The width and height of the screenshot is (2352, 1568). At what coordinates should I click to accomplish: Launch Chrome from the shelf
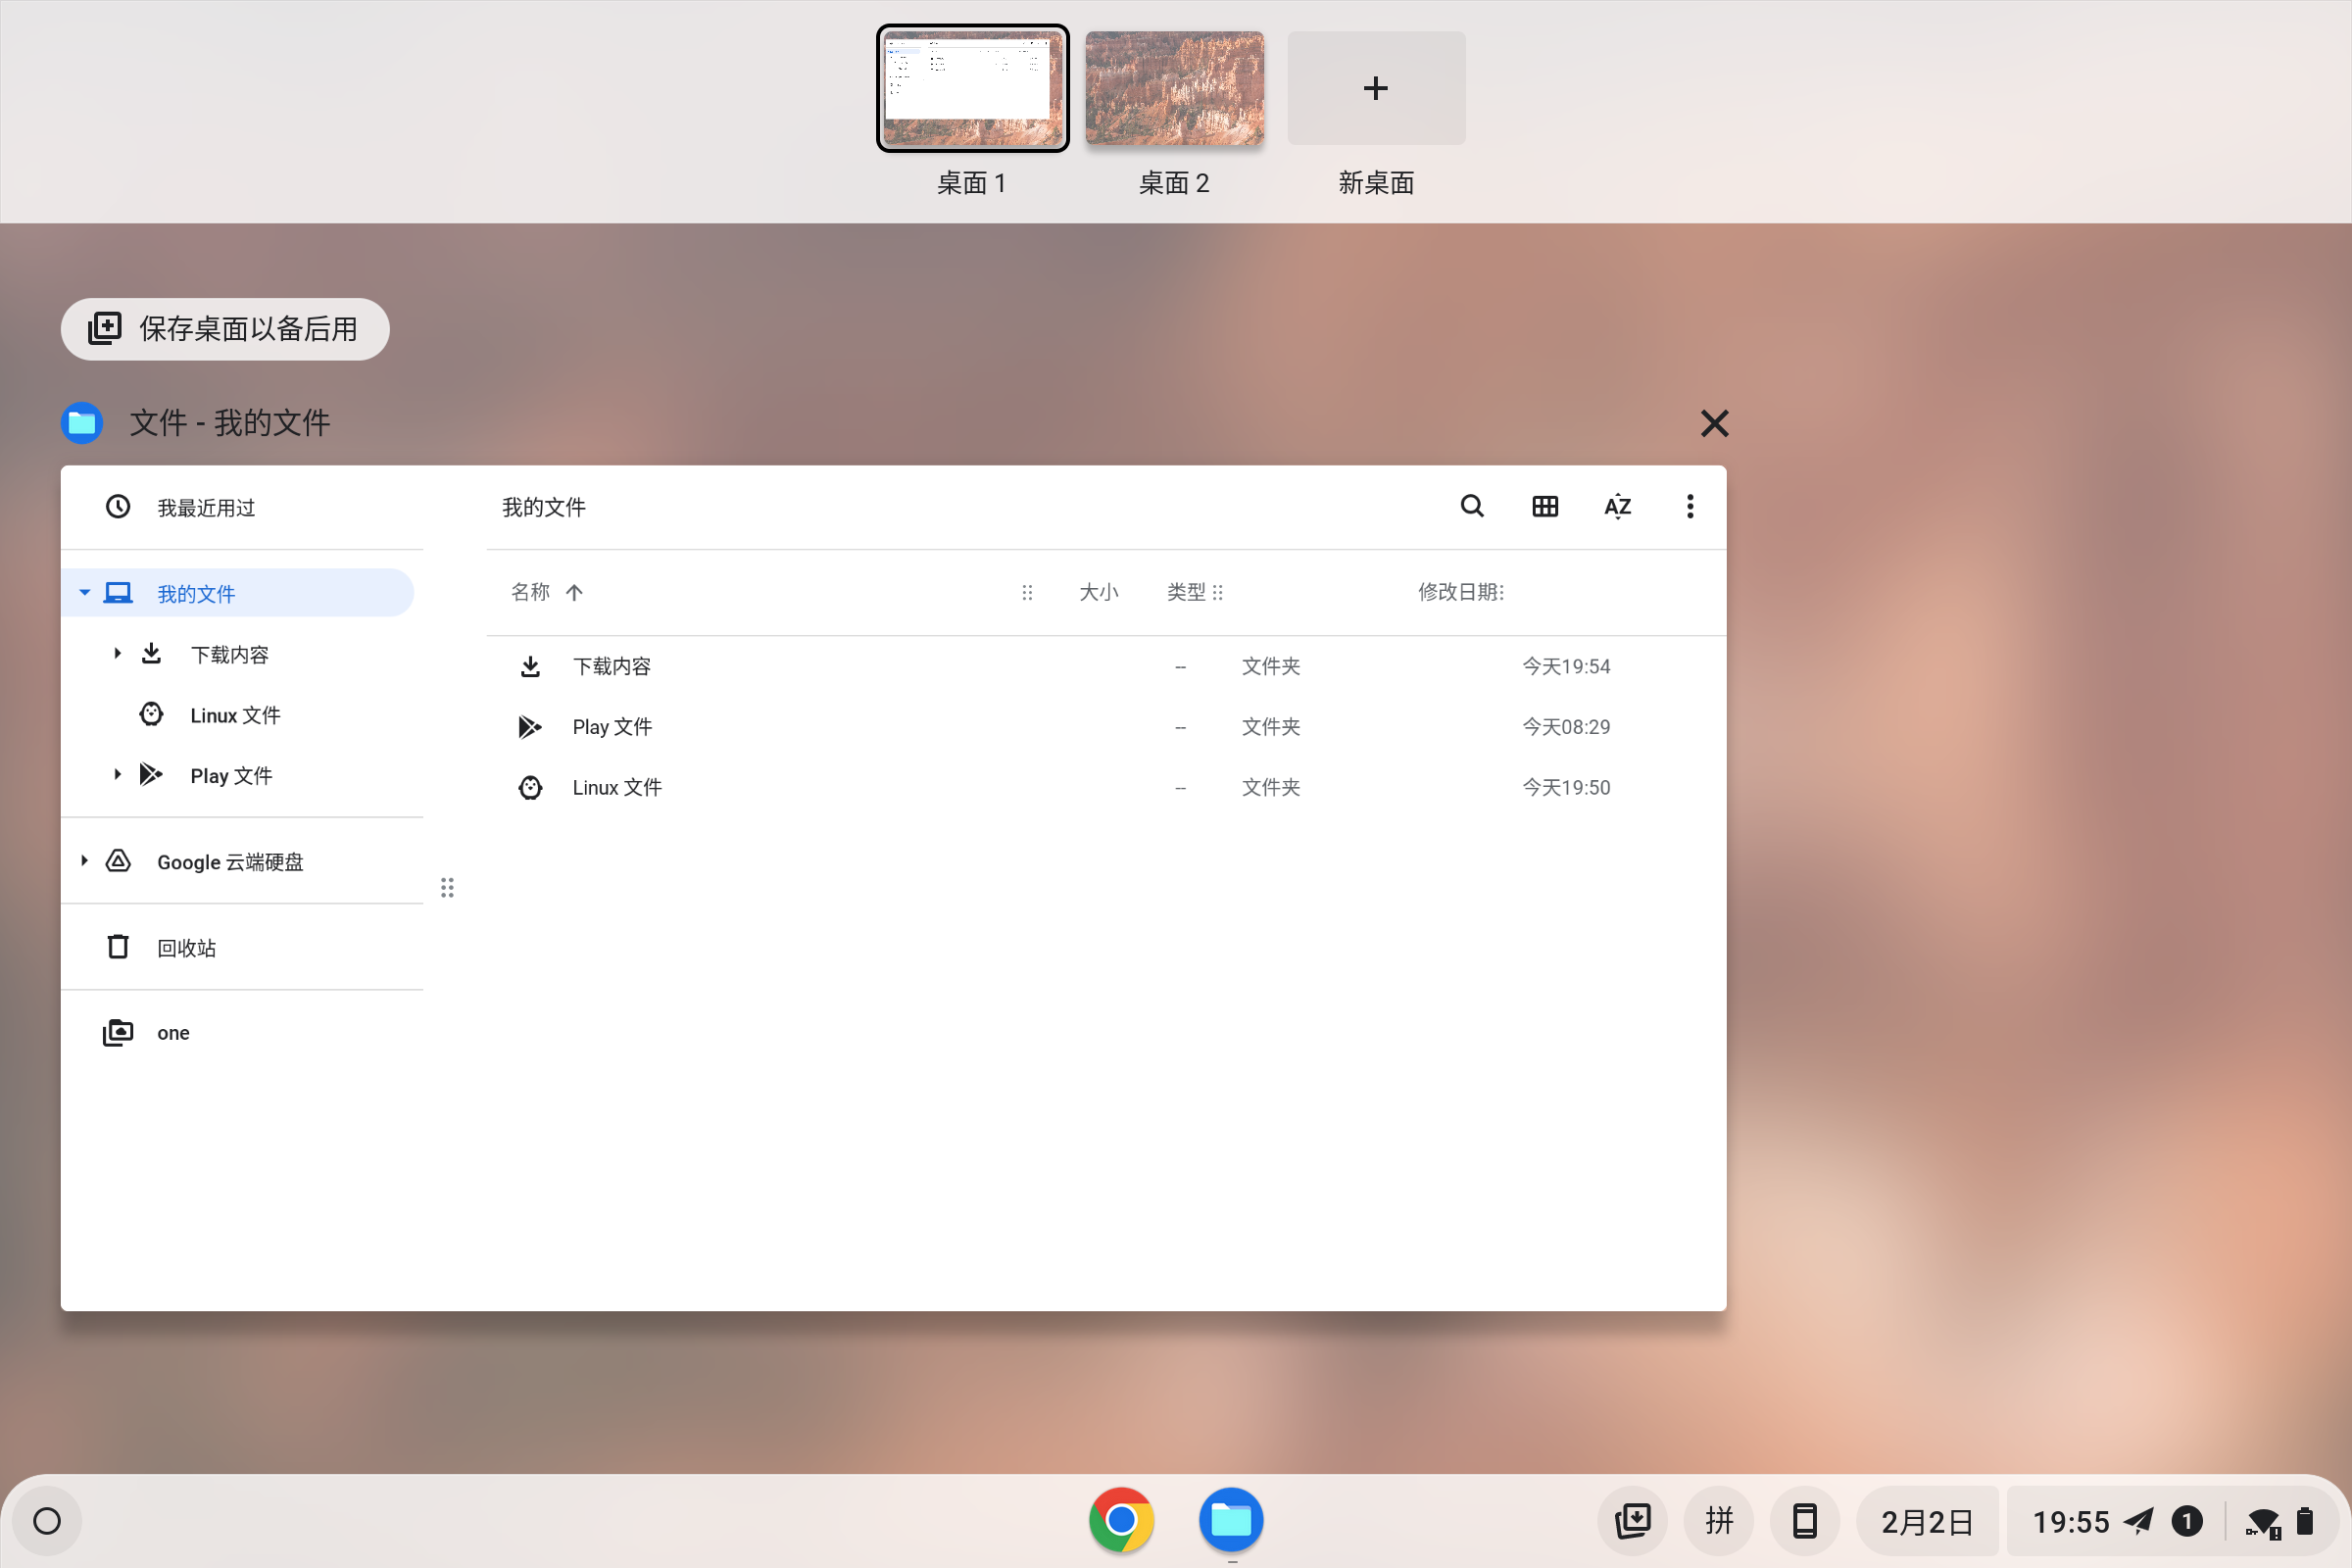(1121, 1520)
